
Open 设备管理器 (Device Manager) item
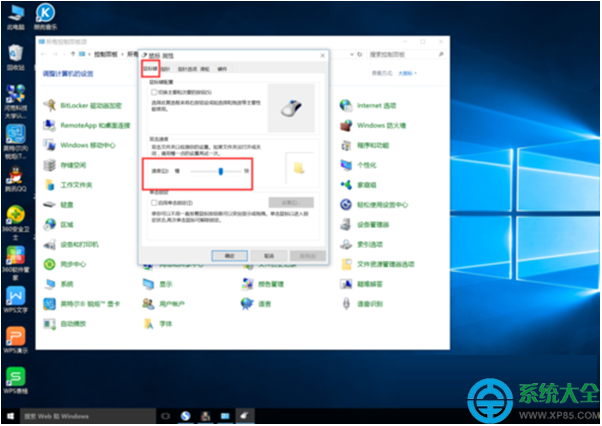coord(365,225)
